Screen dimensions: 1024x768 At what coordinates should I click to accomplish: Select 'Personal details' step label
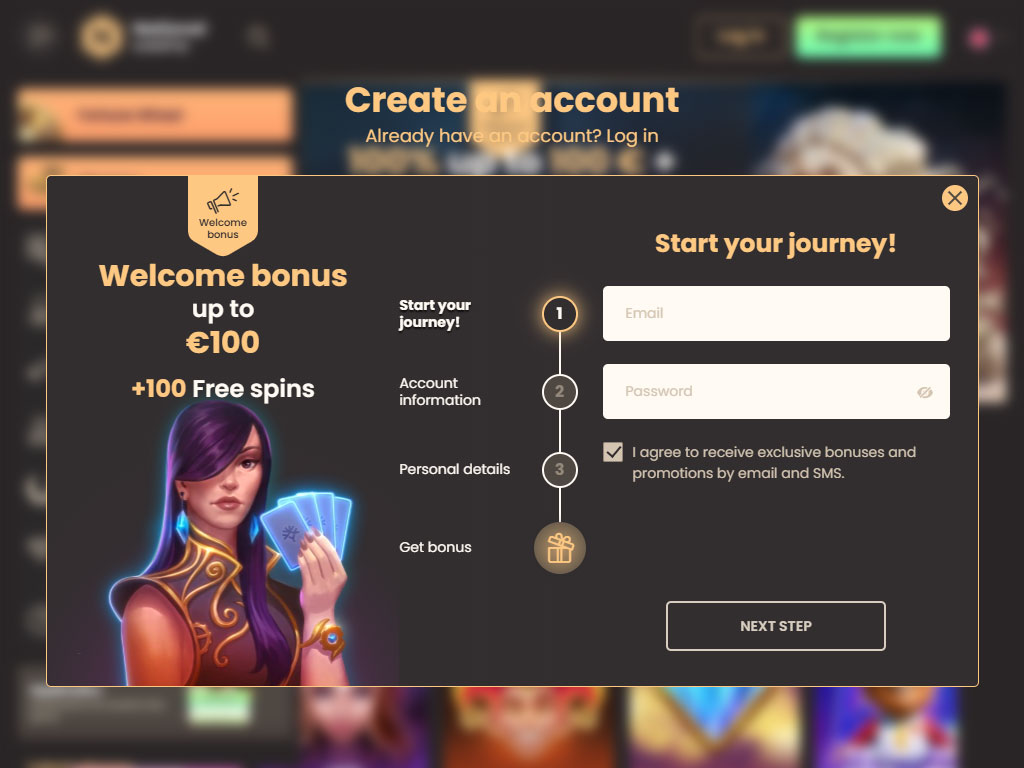click(x=455, y=469)
